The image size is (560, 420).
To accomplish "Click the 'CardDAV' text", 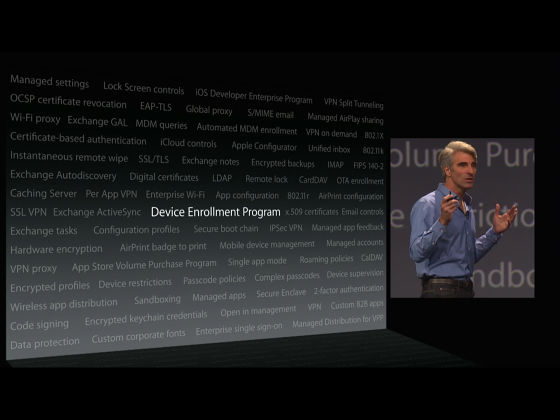I will 313,180.
